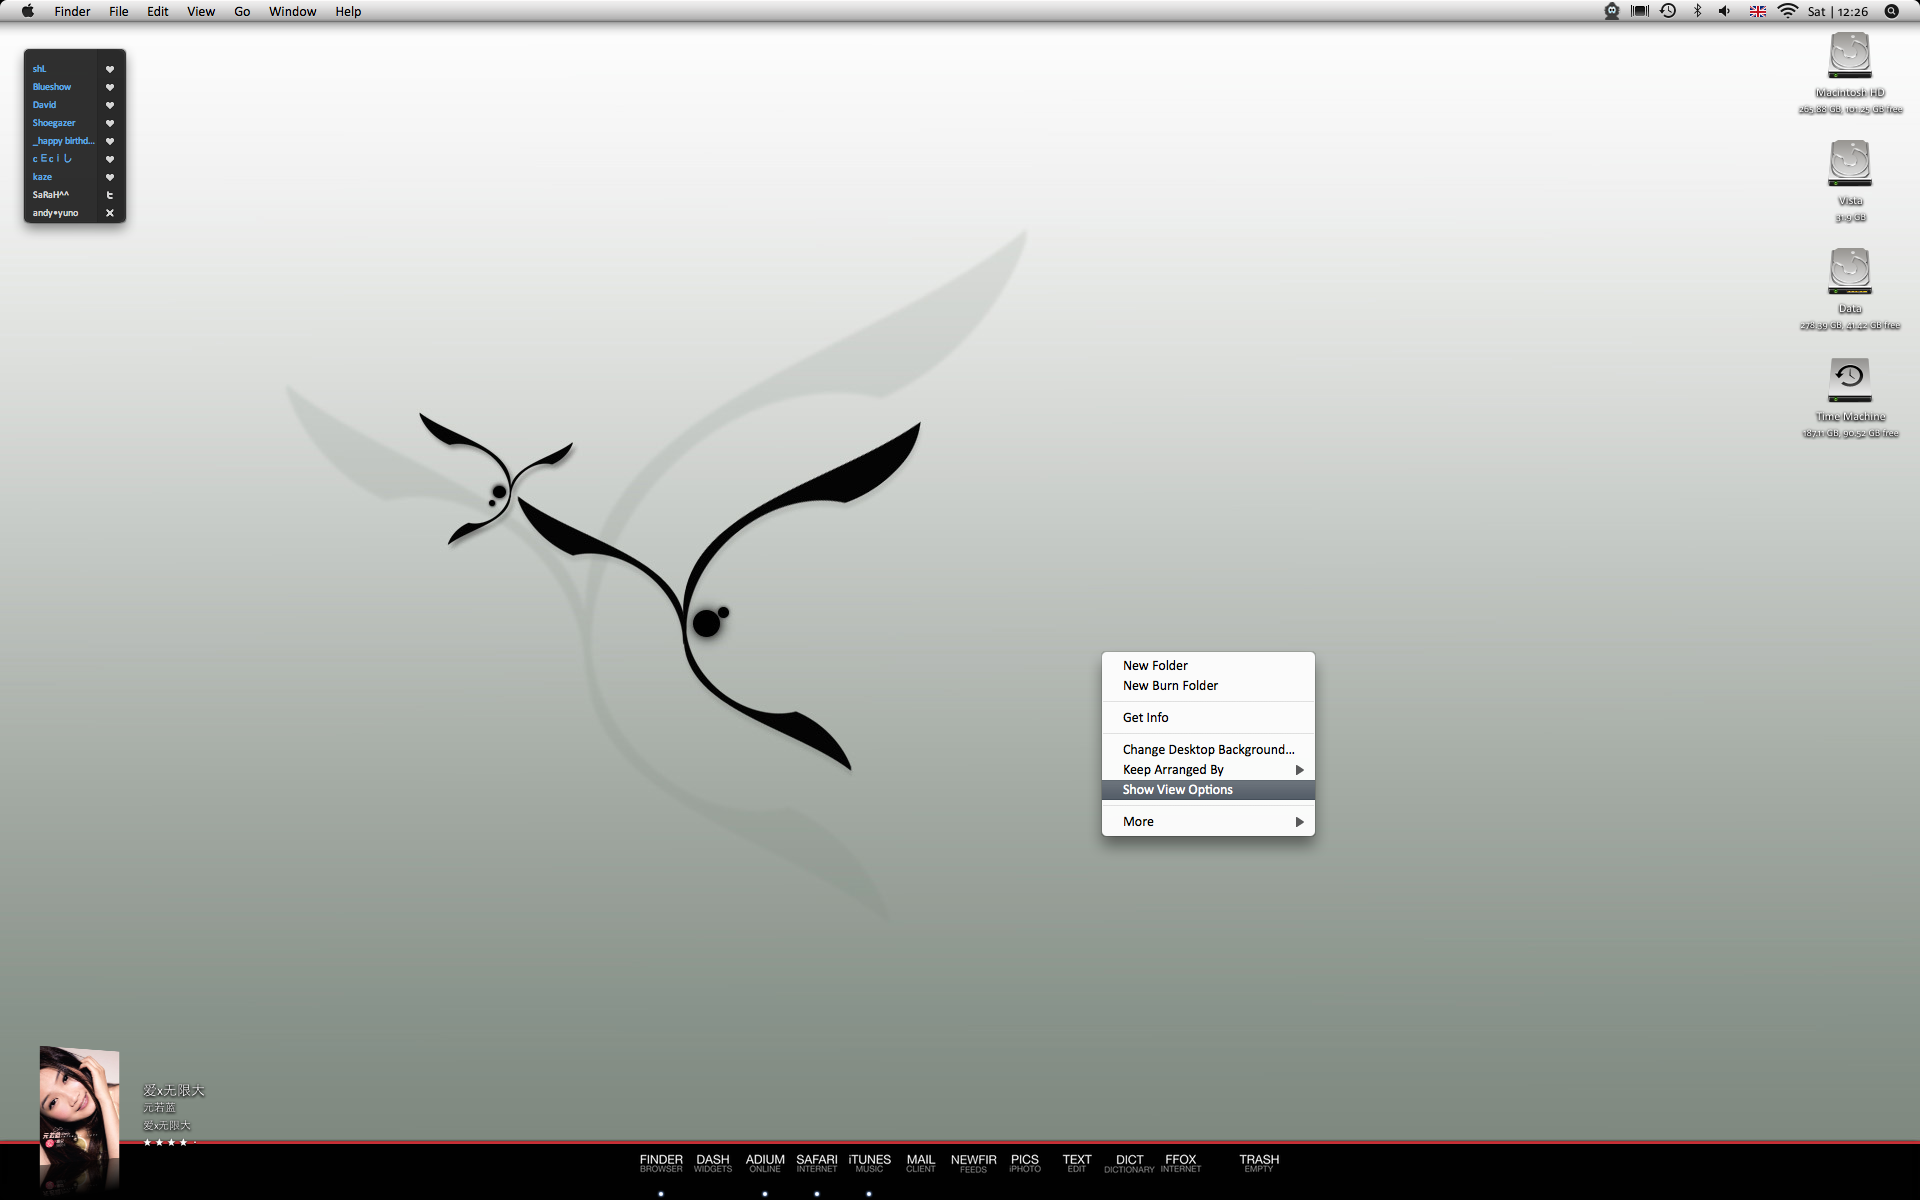Select contact David in buddy list

click(x=44, y=105)
